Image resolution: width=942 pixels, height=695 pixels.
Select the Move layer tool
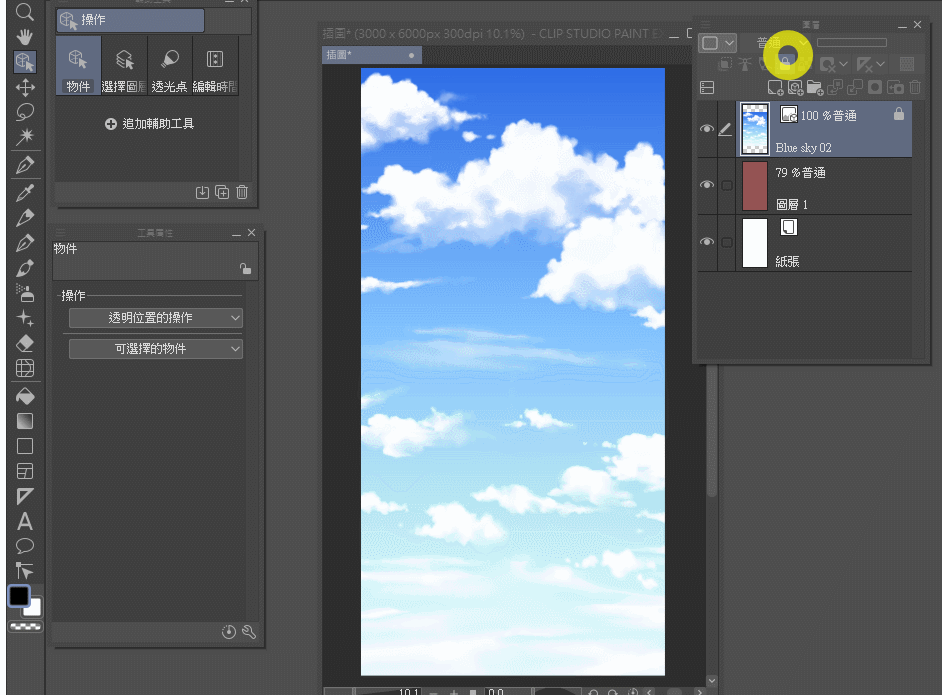tap(25, 87)
